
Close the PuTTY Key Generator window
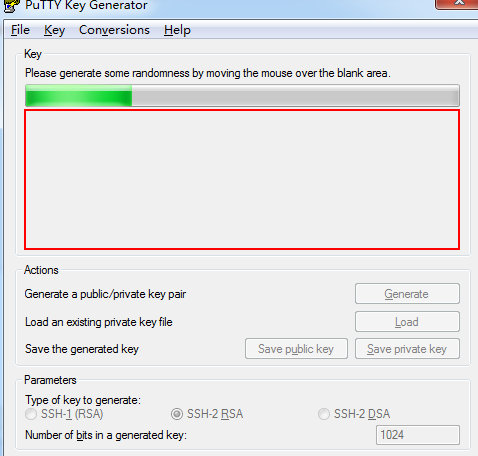click(x=458, y=3)
